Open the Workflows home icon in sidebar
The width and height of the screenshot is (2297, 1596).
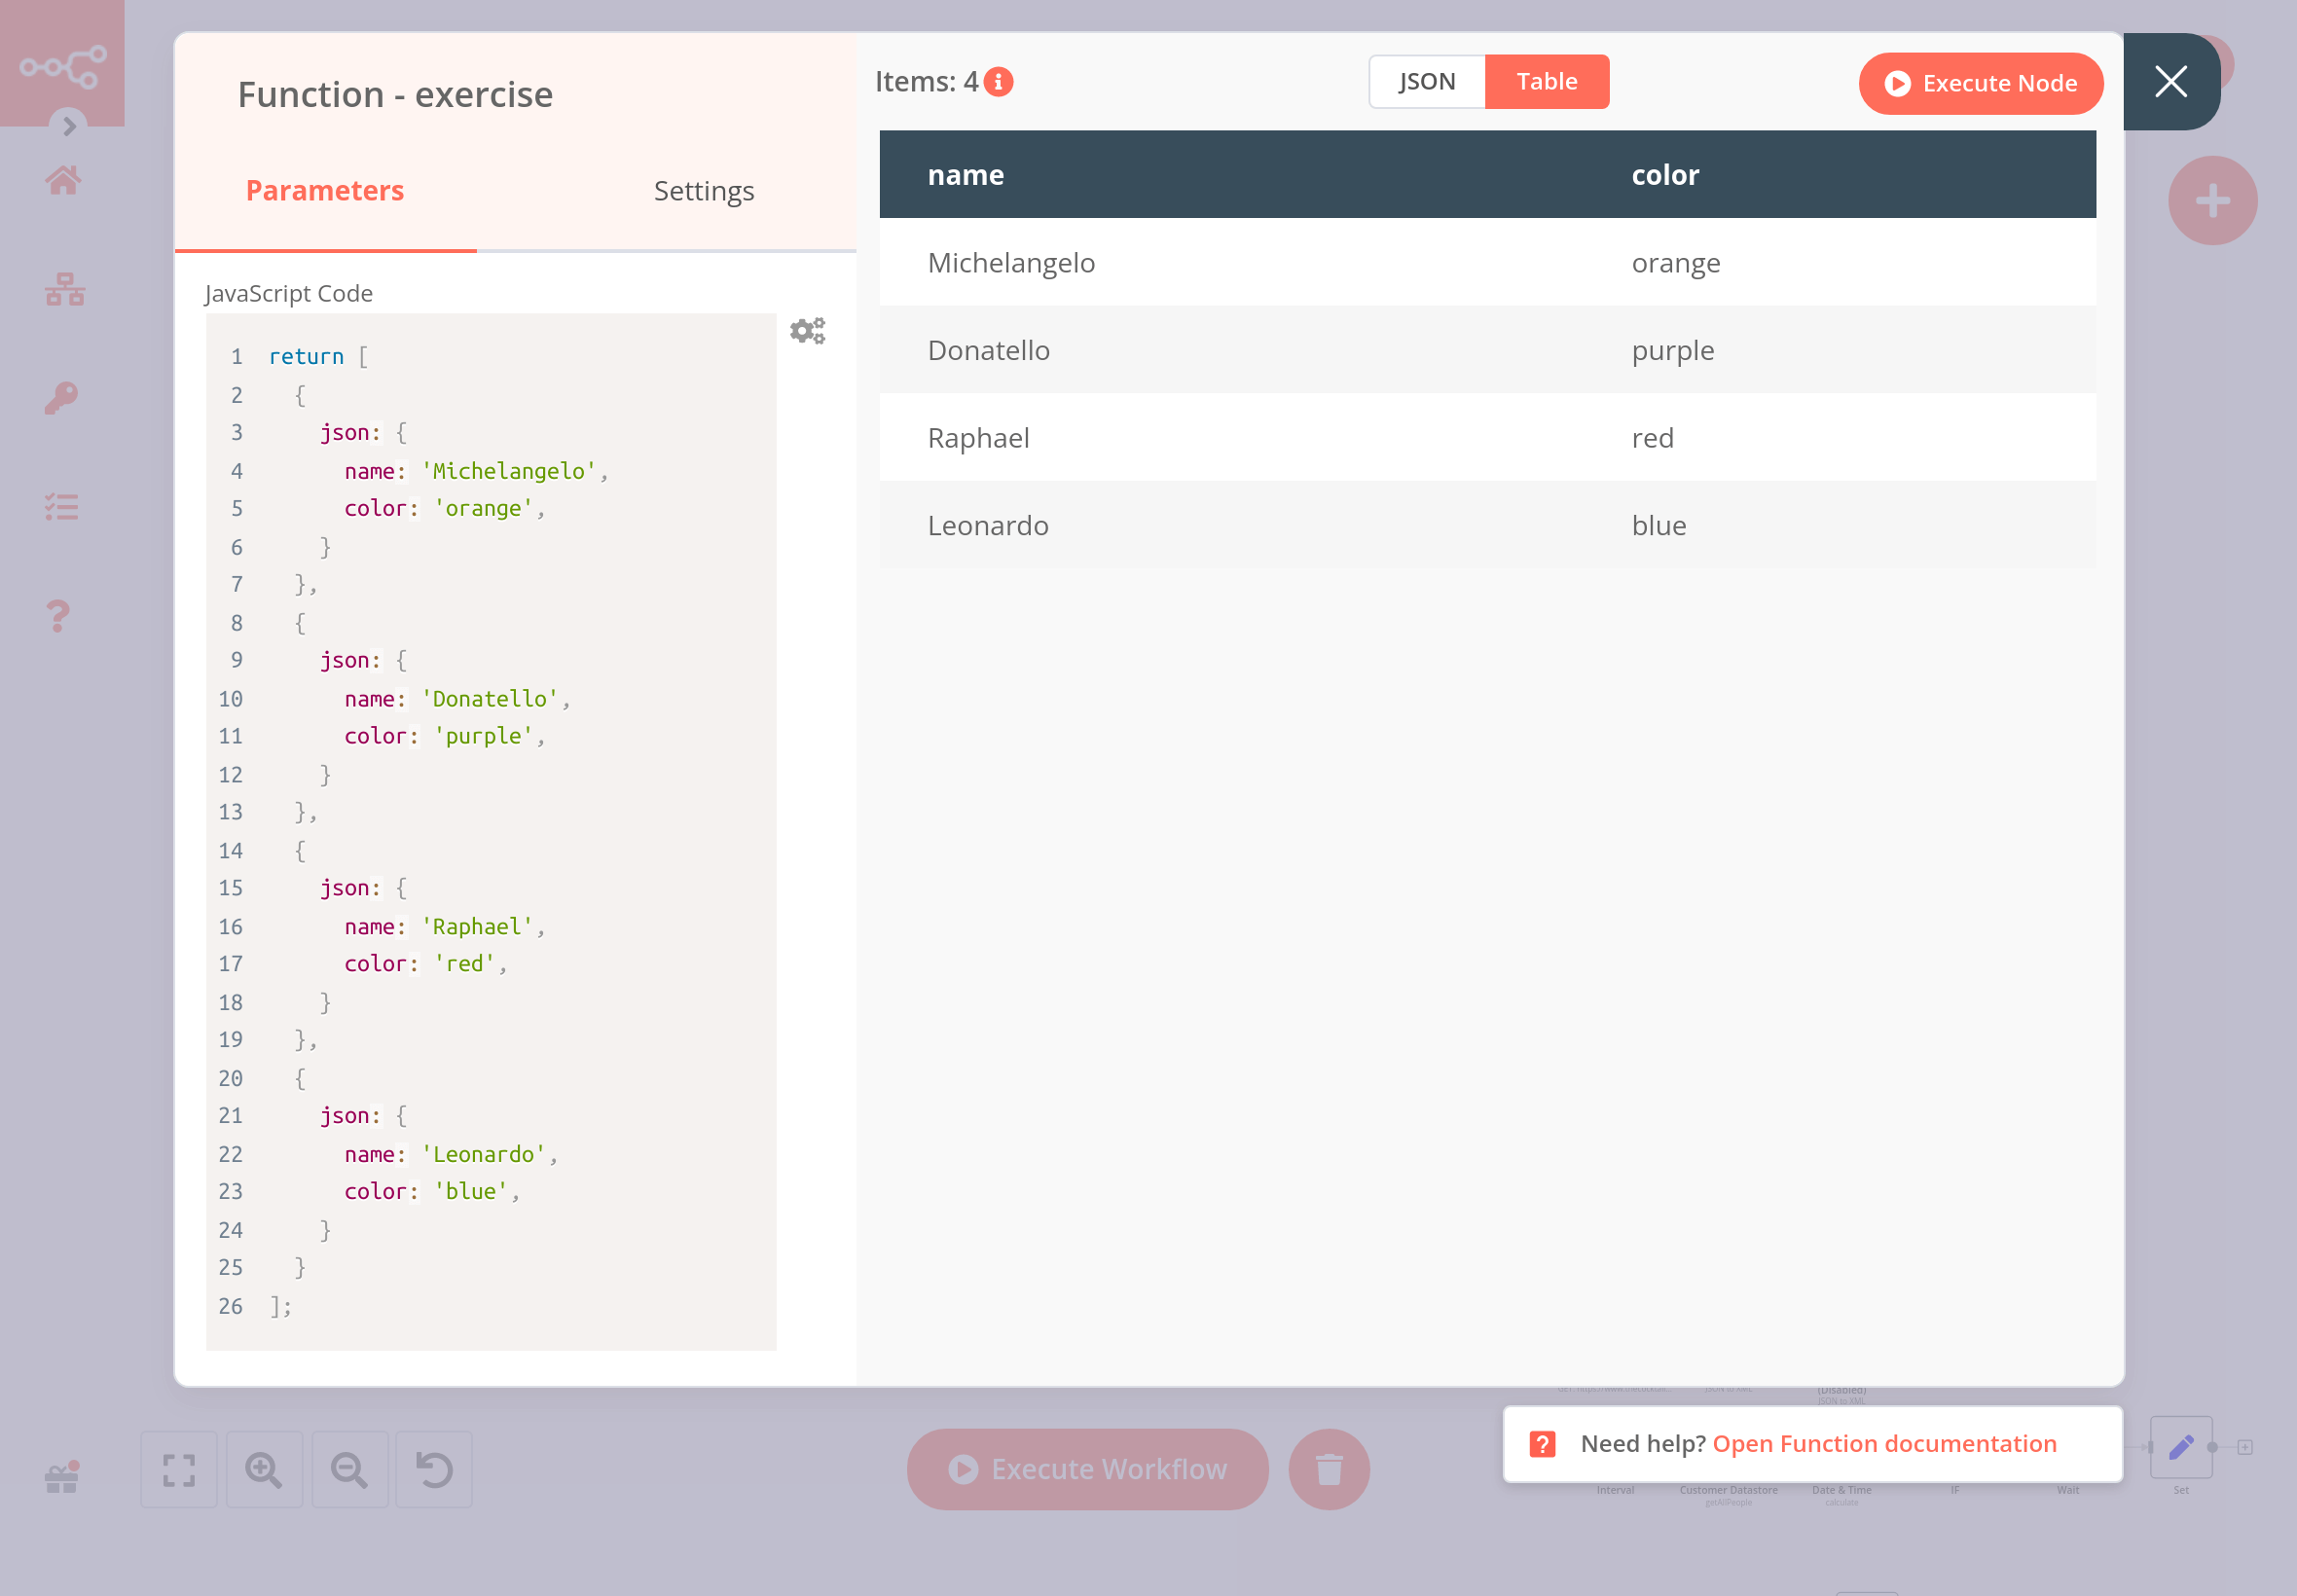coord(63,181)
